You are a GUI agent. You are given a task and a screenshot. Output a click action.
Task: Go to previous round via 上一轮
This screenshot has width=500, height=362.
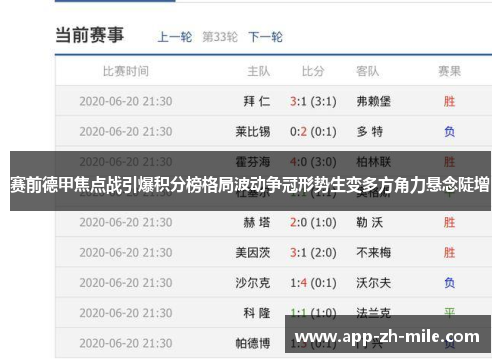(175, 37)
